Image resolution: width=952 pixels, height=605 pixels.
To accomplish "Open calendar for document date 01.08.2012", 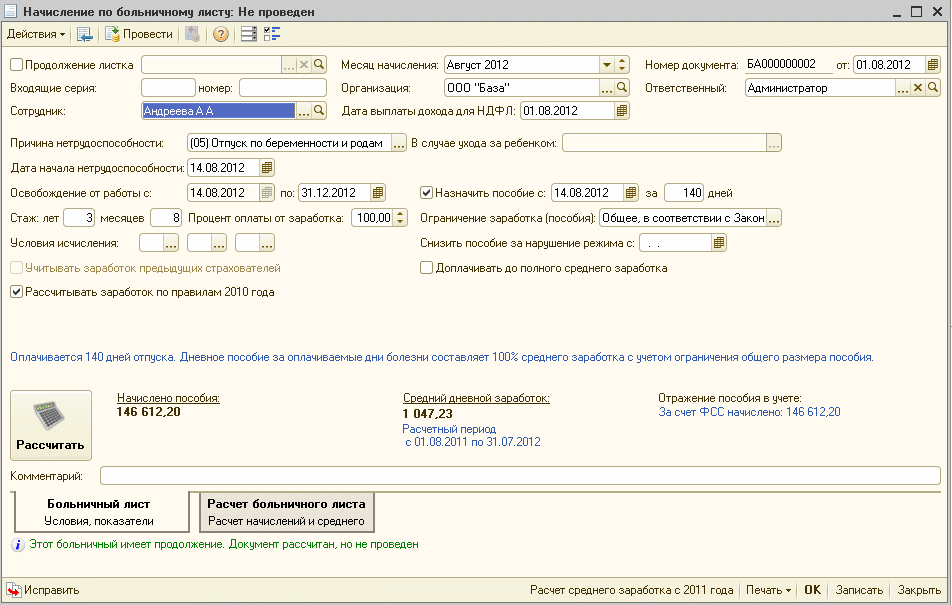I will pos(933,64).
